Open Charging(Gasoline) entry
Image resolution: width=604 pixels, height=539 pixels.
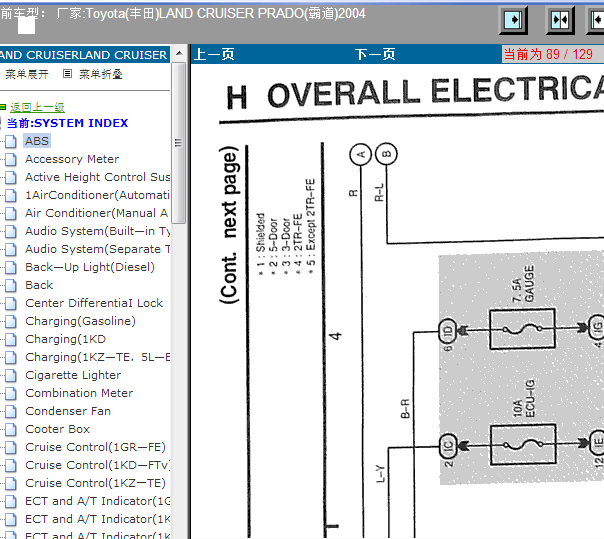[80, 321]
